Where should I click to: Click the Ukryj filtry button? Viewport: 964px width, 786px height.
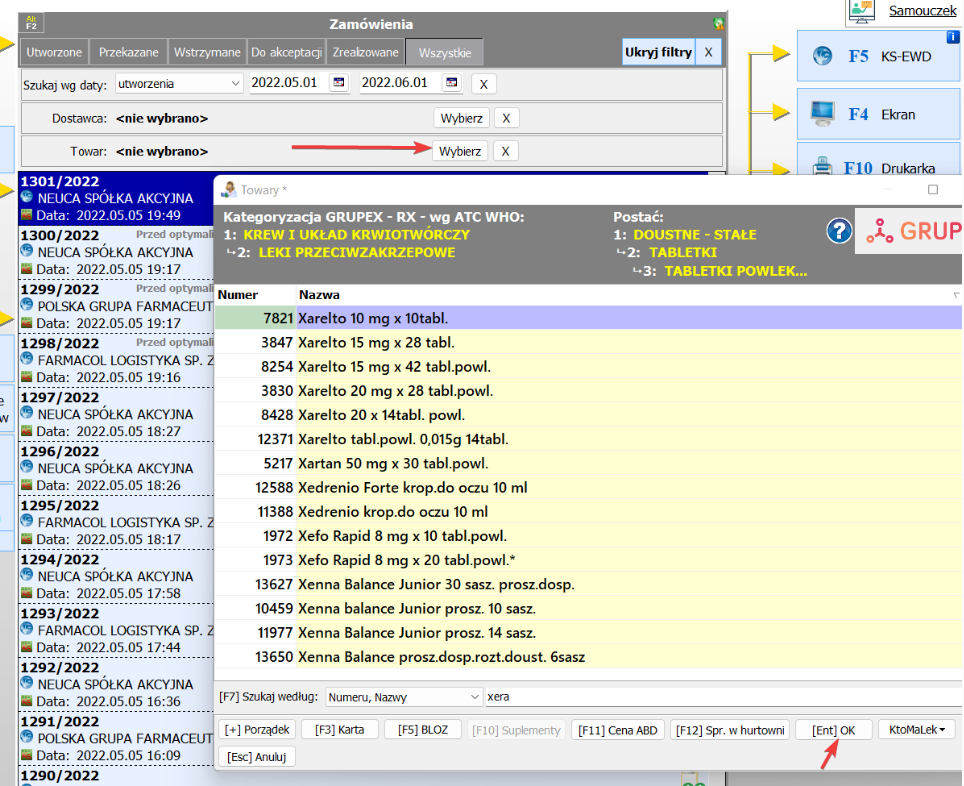[658, 52]
